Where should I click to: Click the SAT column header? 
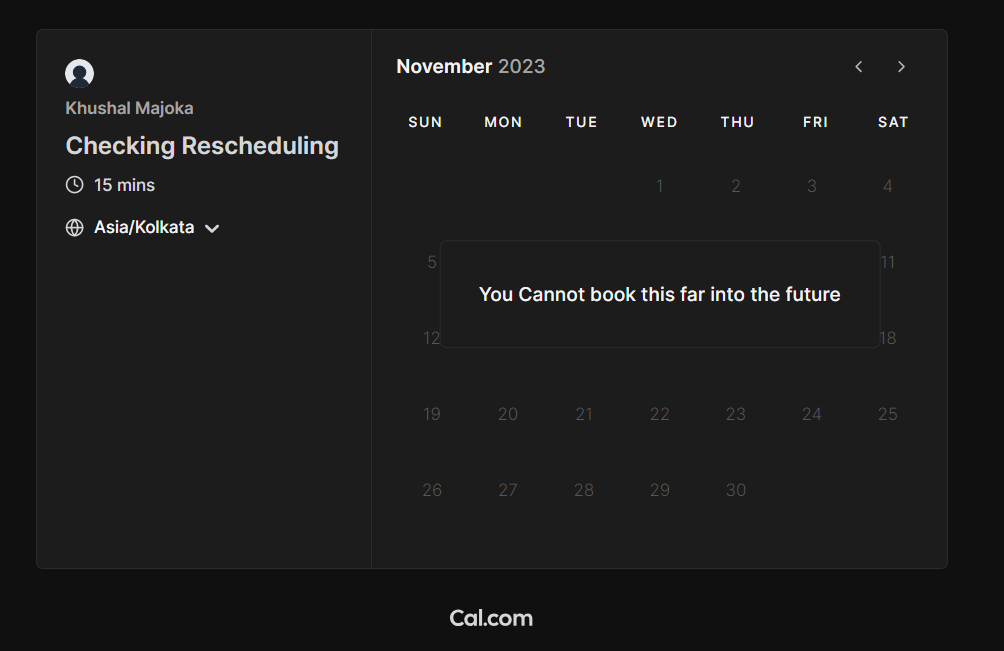click(892, 121)
